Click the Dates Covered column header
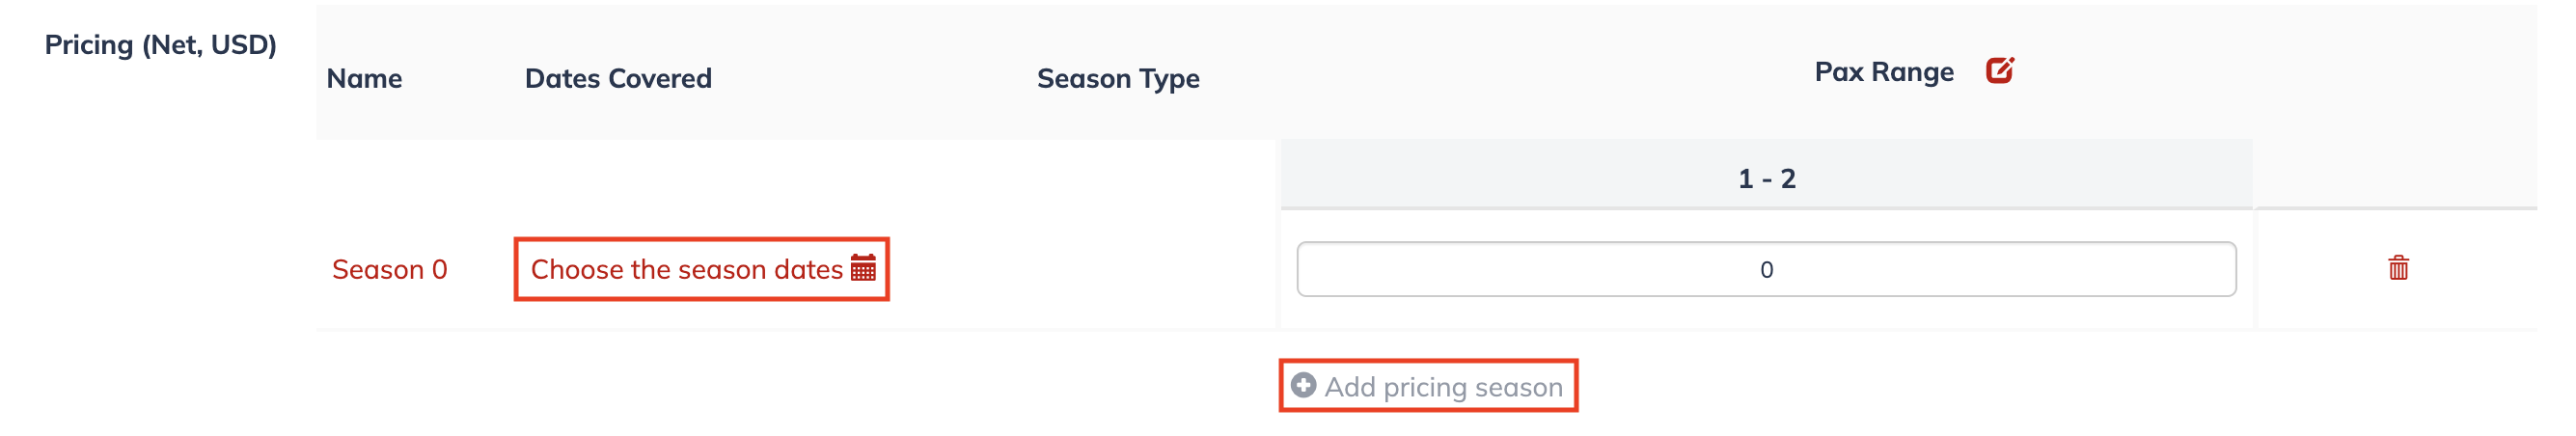The image size is (2576, 436). pos(618,78)
